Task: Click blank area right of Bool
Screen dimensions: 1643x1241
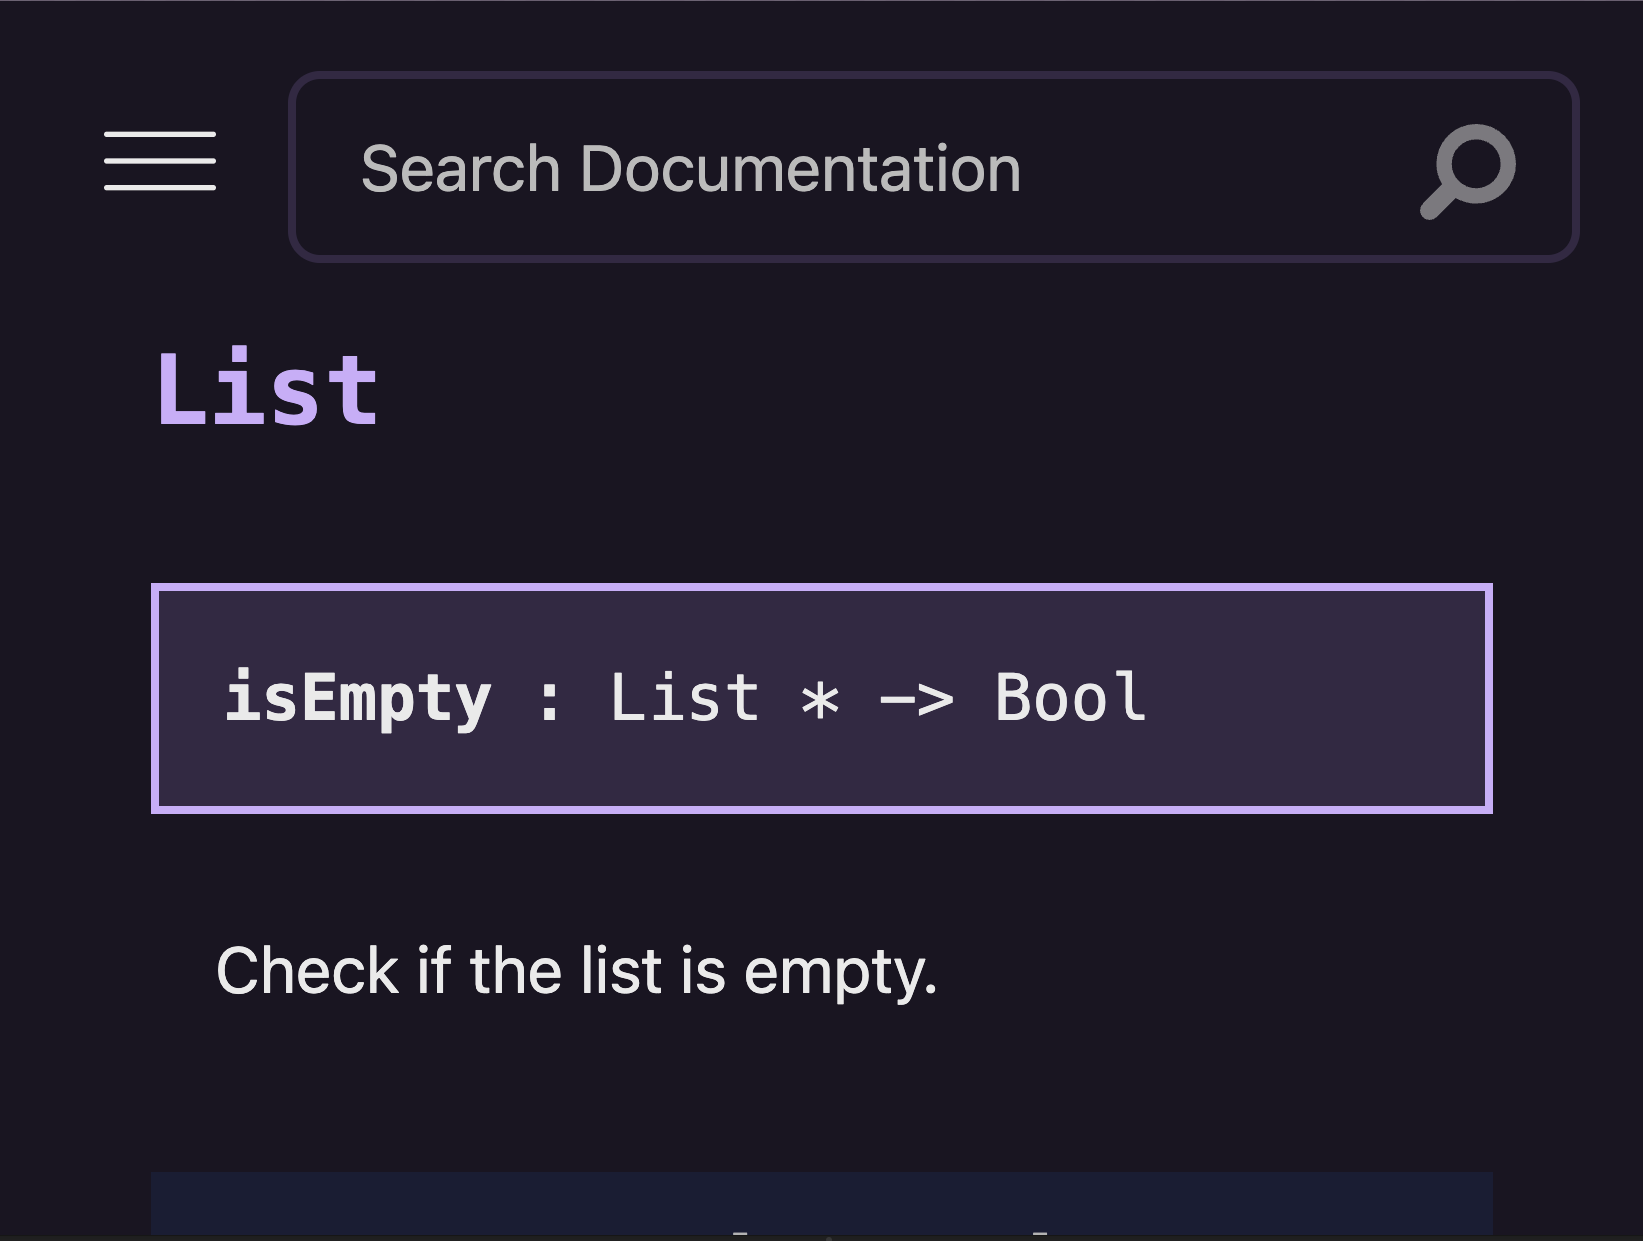Action: [x=1320, y=698]
